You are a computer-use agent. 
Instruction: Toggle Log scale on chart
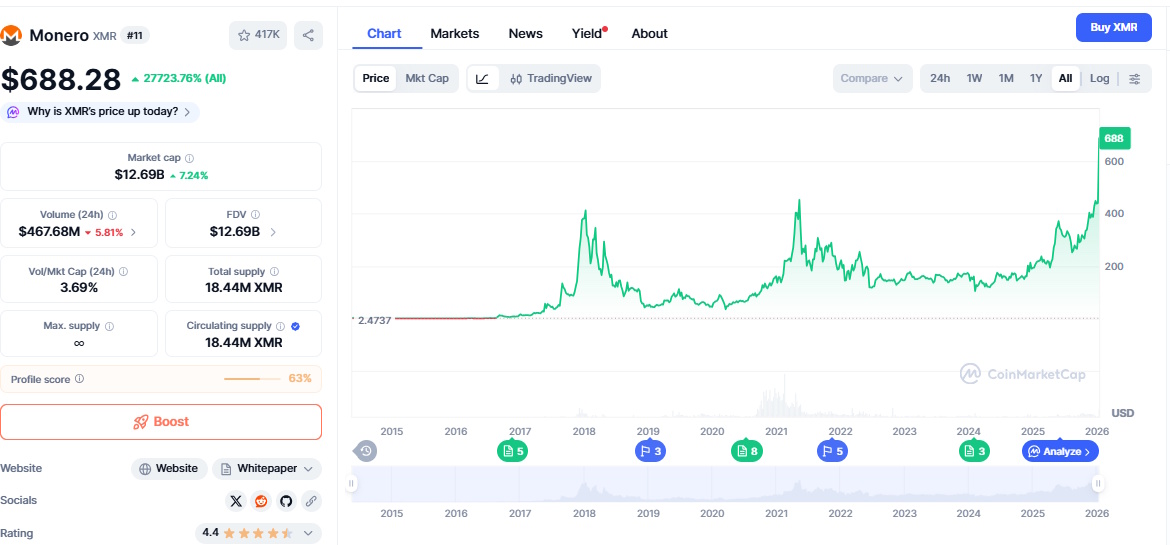click(x=1099, y=79)
